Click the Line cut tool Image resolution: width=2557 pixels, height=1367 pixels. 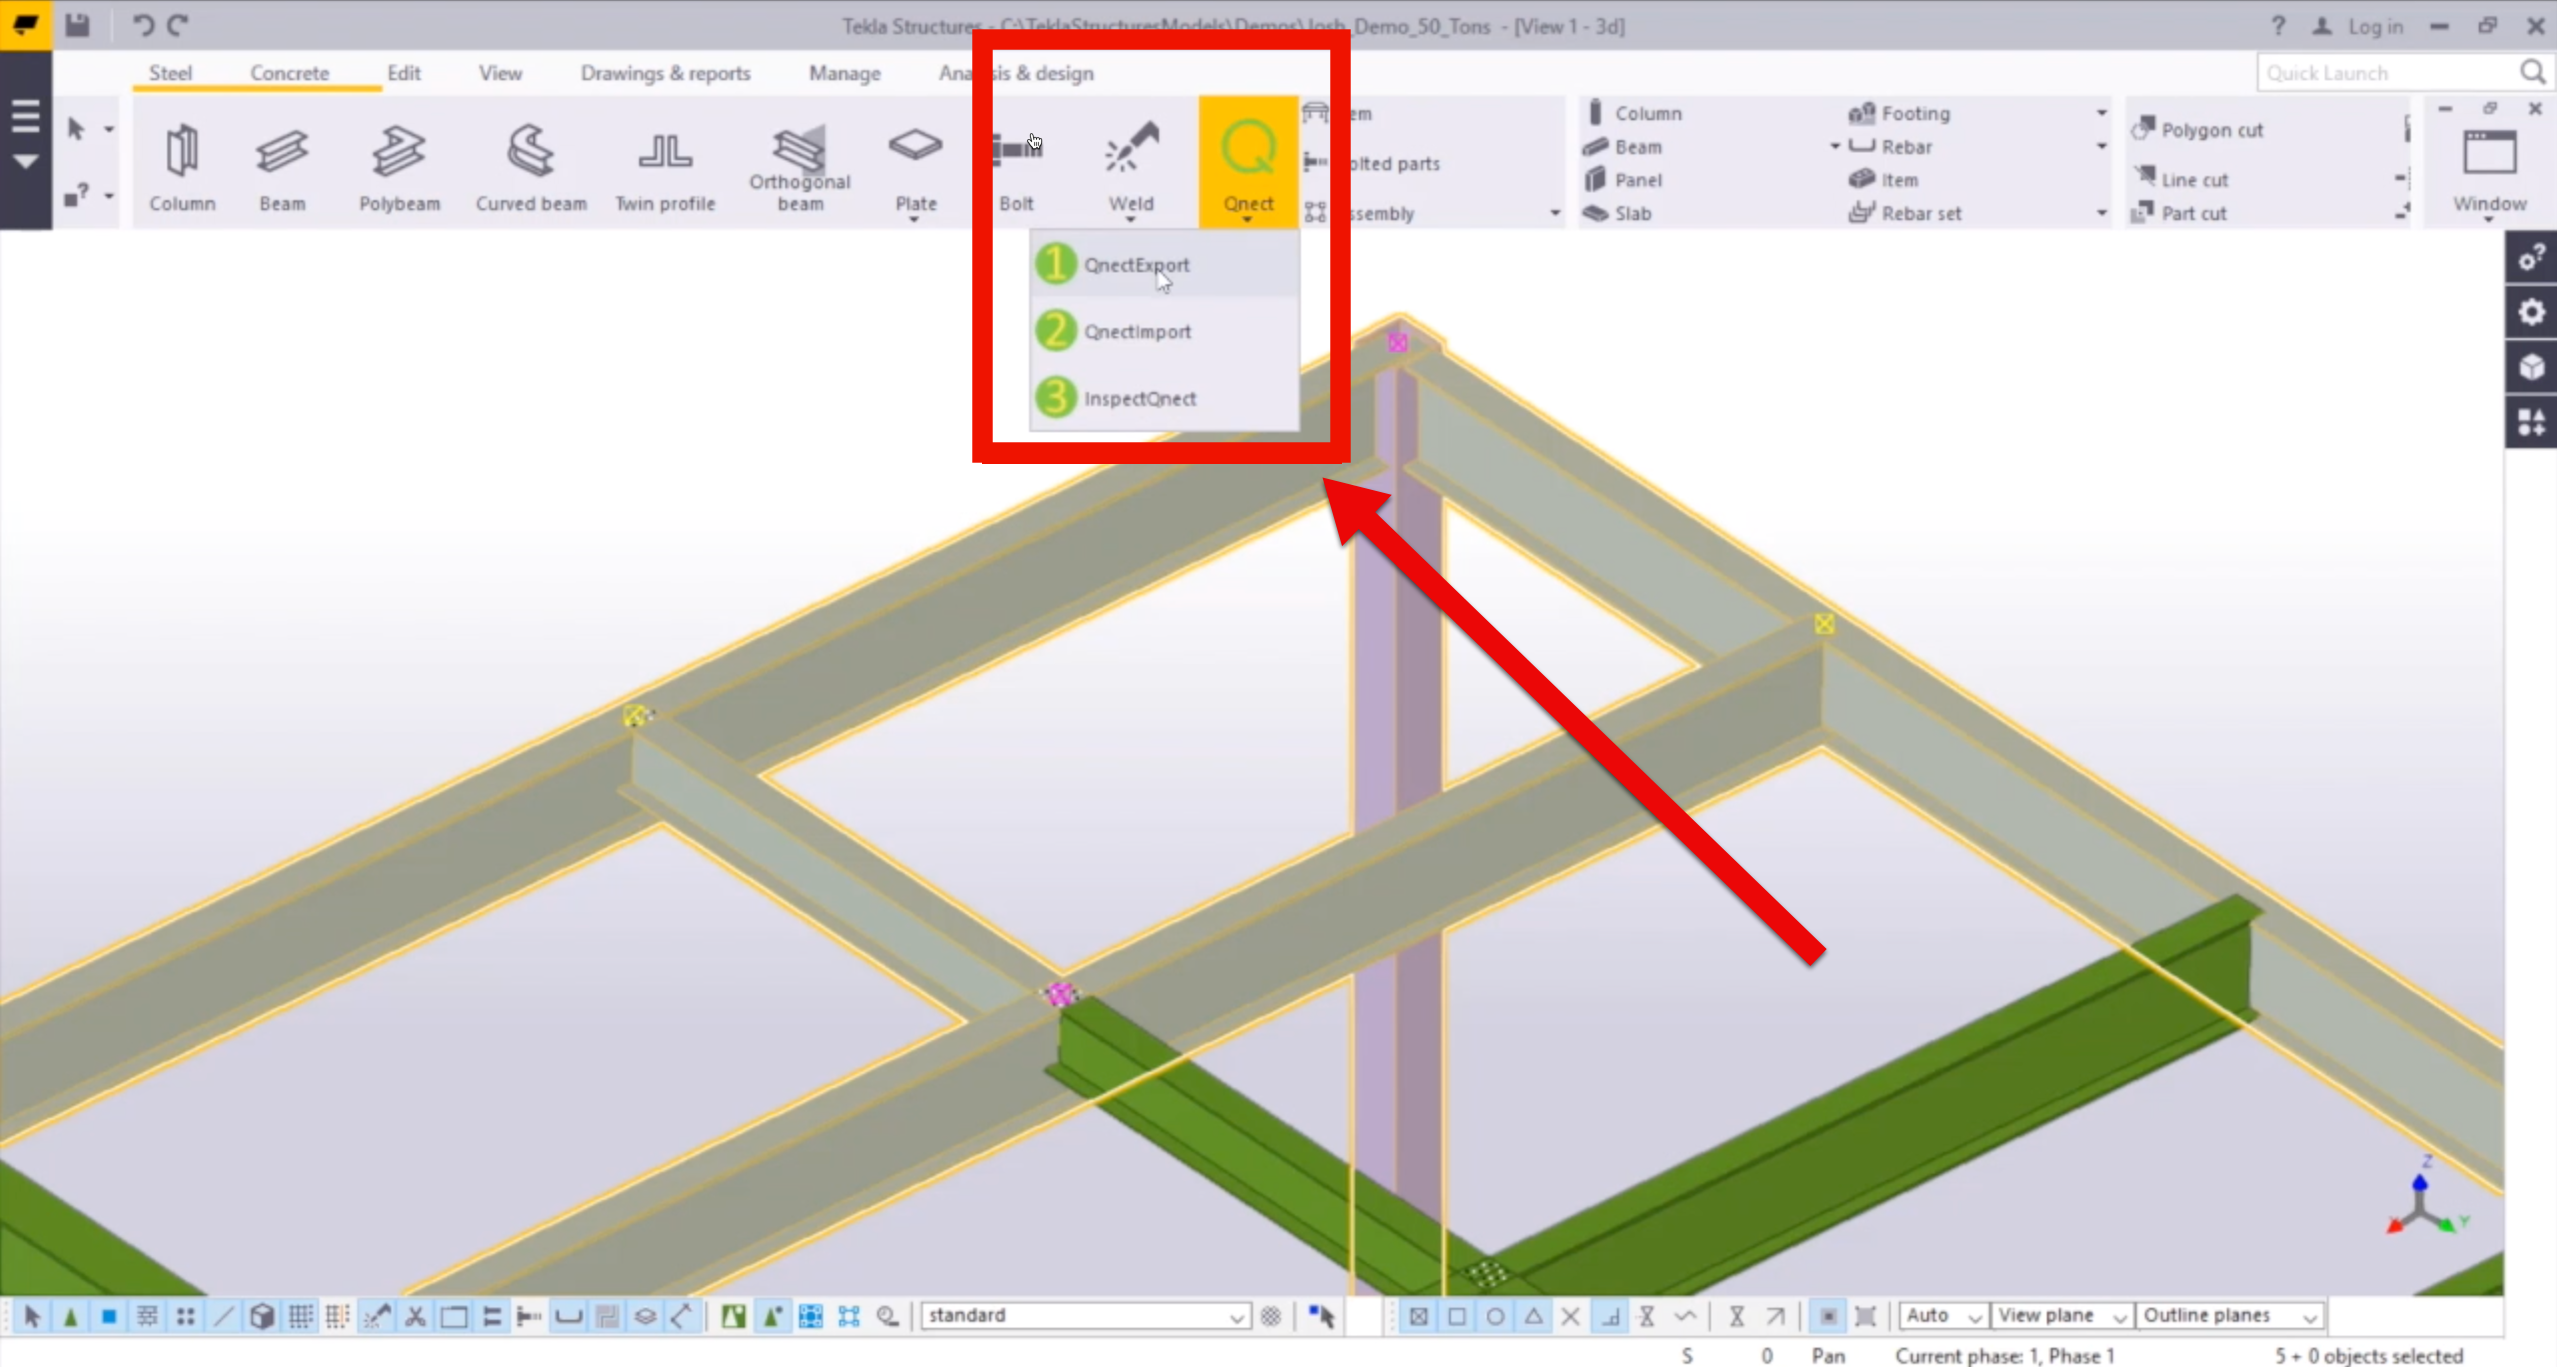(2180, 179)
